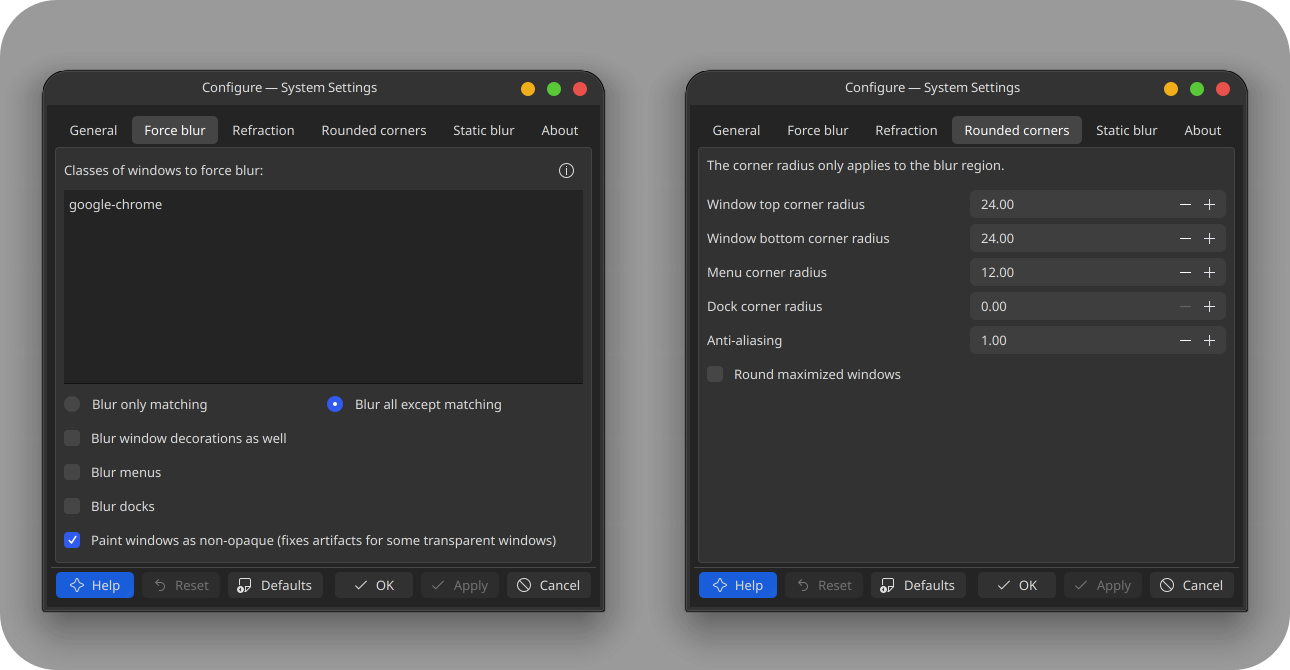This screenshot has width=1290, height=670.
Task: Minimize right window with yellow button
Action: tap(1171, 89)
